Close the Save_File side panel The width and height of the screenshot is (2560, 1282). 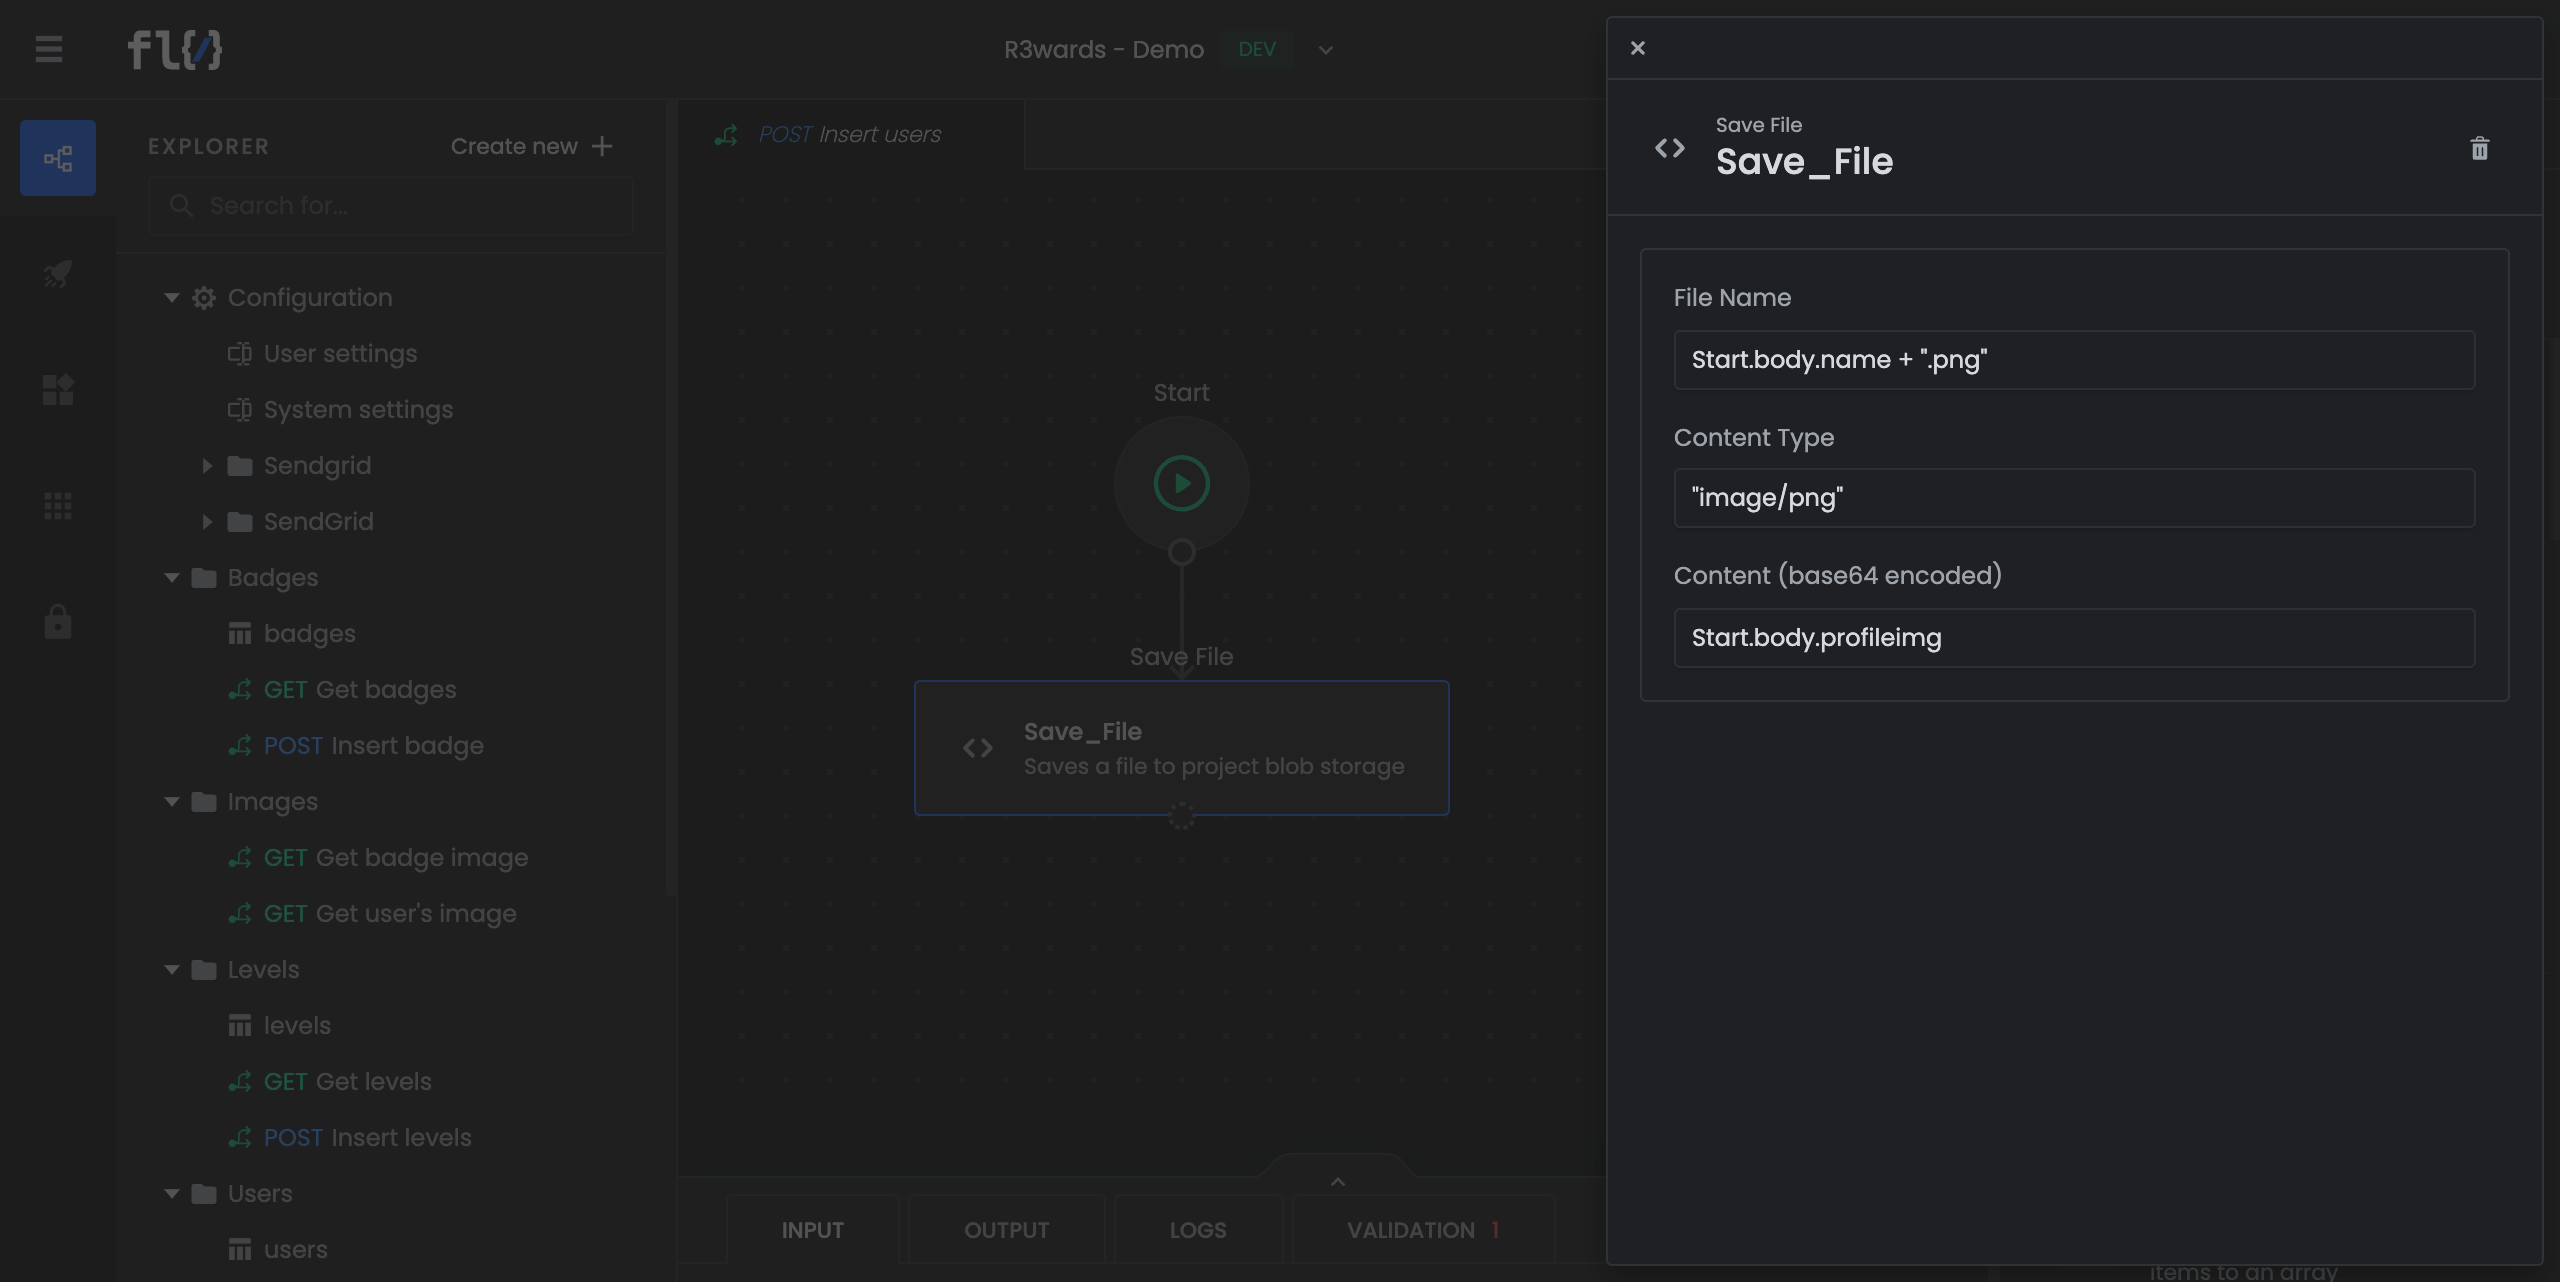tap(1638, 48)
